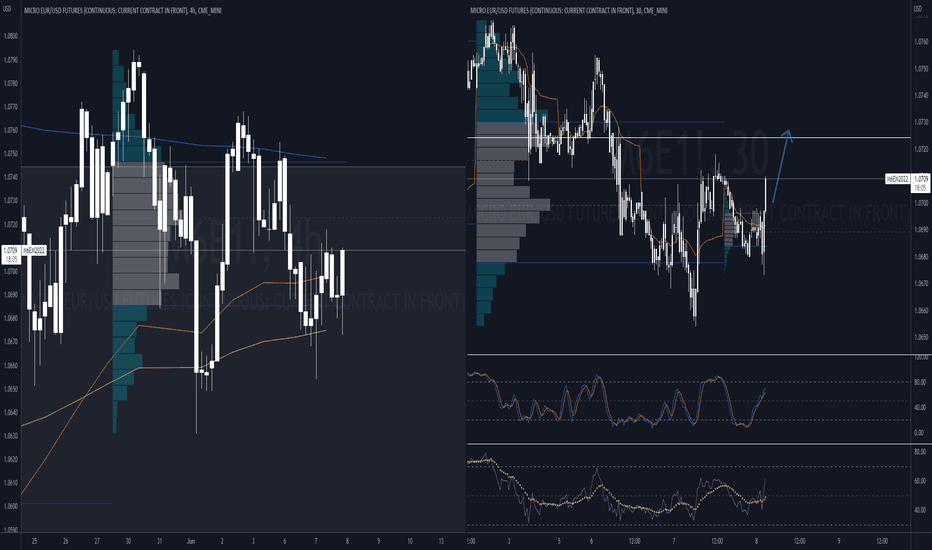Image resolution: width=932 pixels, height=550 pixels.
Task: Click the 1.0690 price label on 30-minute axis
Action: (921, 230)
